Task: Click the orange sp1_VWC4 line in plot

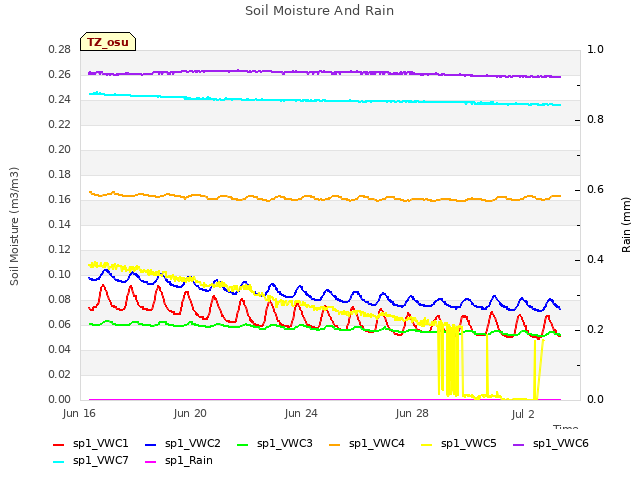Action: [x=327, y=198]
